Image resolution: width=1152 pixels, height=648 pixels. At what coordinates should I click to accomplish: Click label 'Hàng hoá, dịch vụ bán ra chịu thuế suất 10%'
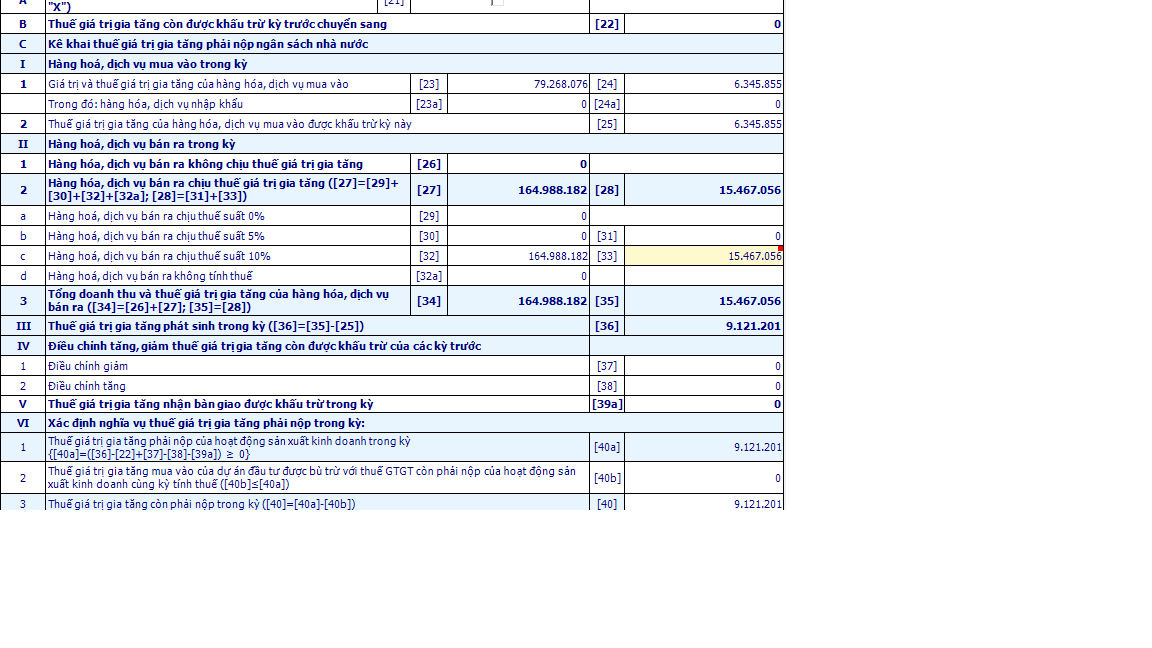click(x=159, y=256)
